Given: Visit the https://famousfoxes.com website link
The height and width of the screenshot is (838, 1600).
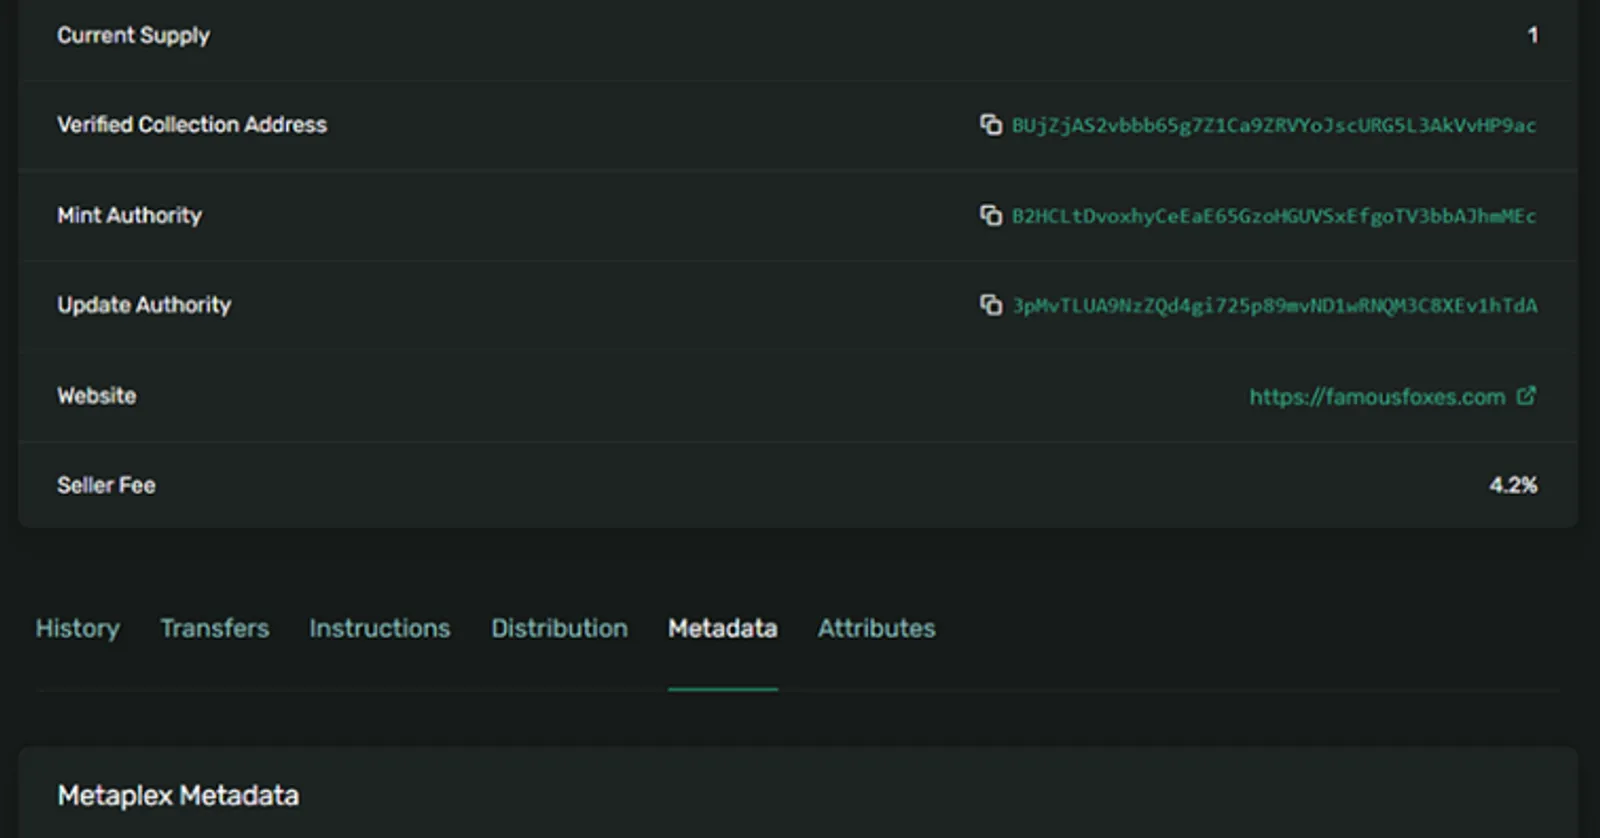Looking at the screenshot, I should (x=1377, y=397).
